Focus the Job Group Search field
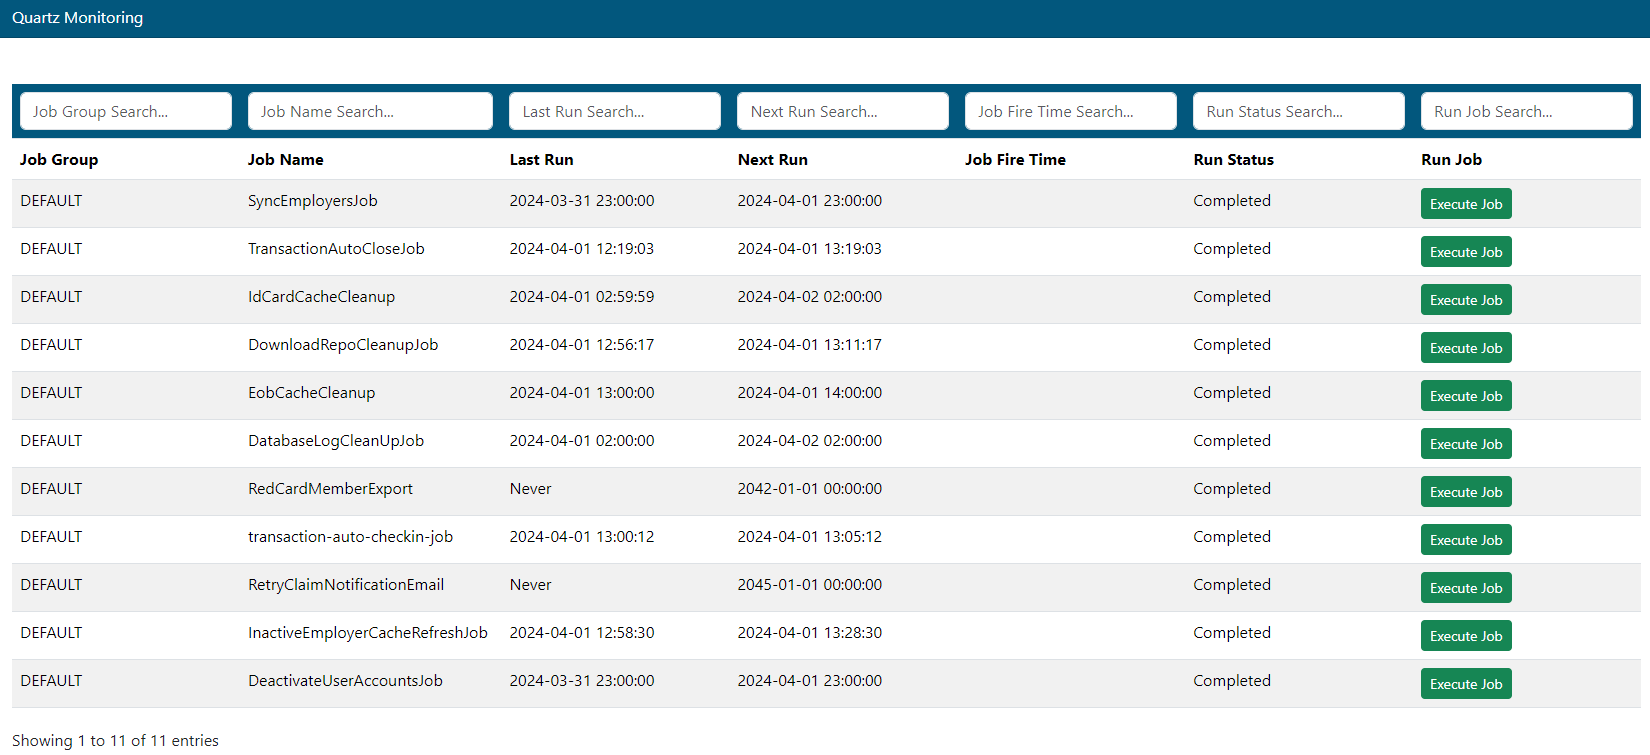Viewport: 1650px width, 755px height. pos(126,111)
